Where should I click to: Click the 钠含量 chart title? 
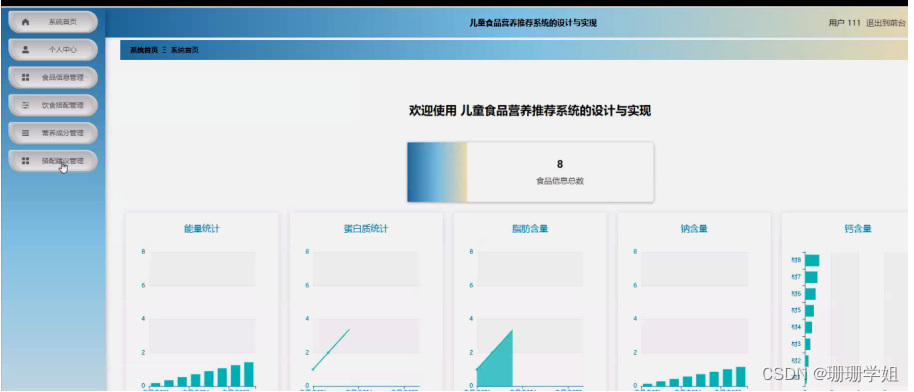click(694, 229)
